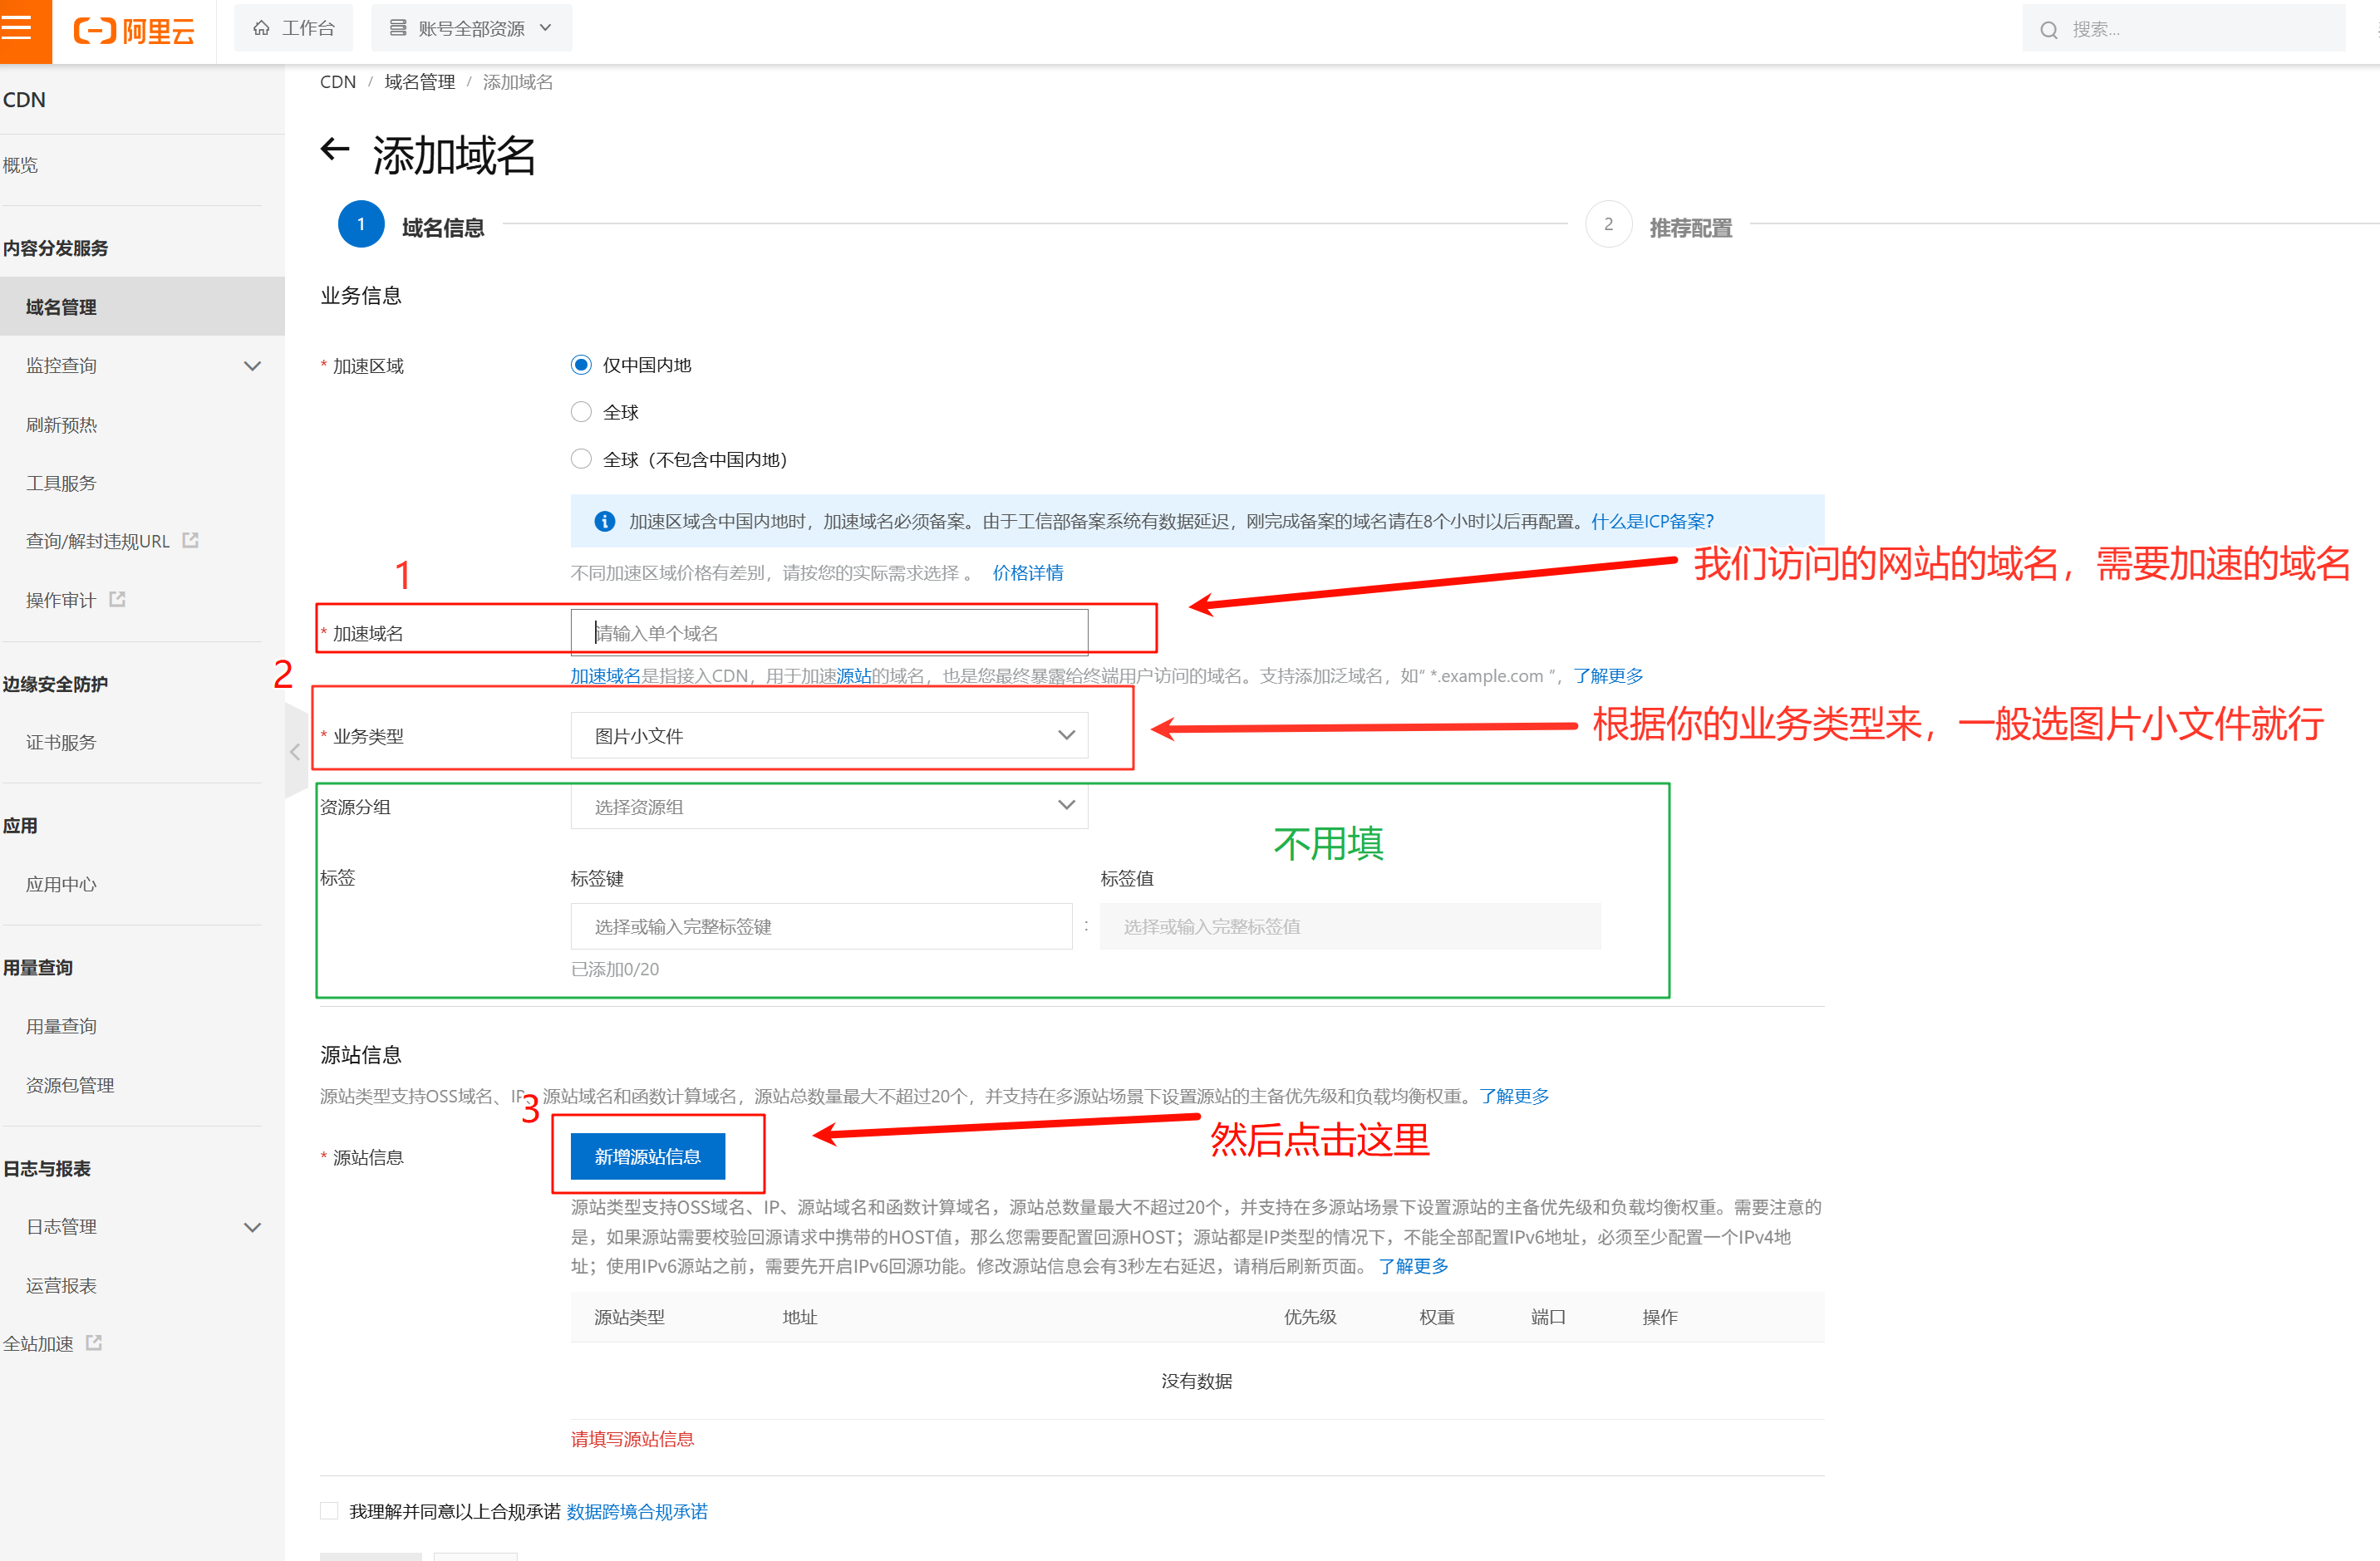Open 工作台 via the home icon
The width and height of the screenshot is (2380, 1561).
click(x=261, y=27)
